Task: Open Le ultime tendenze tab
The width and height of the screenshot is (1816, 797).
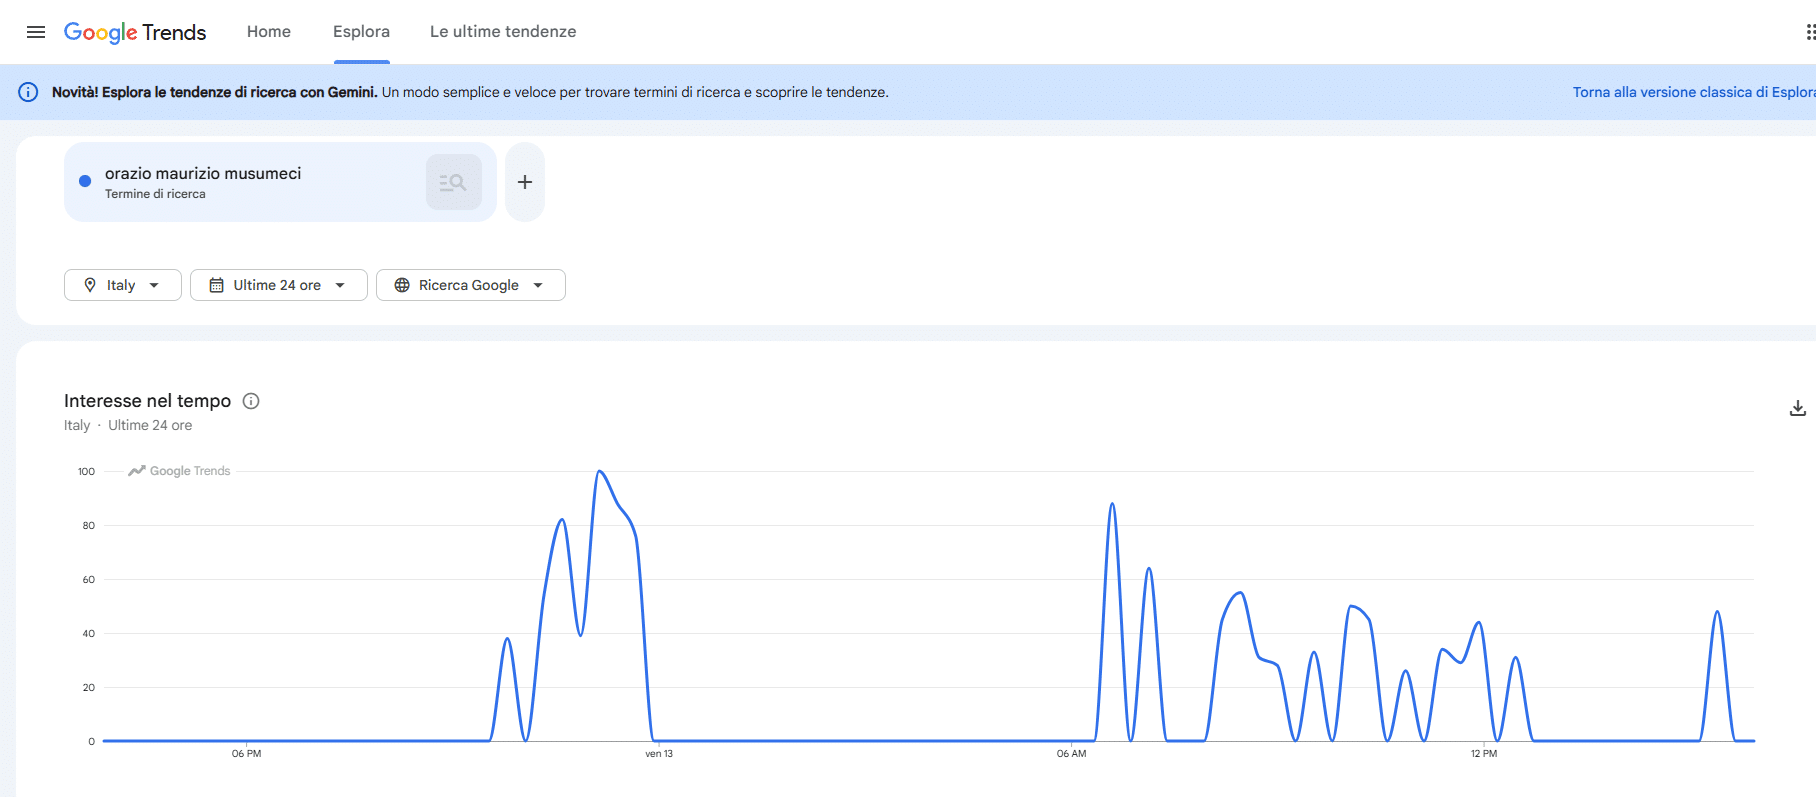Action: click(x=503, y=32)
